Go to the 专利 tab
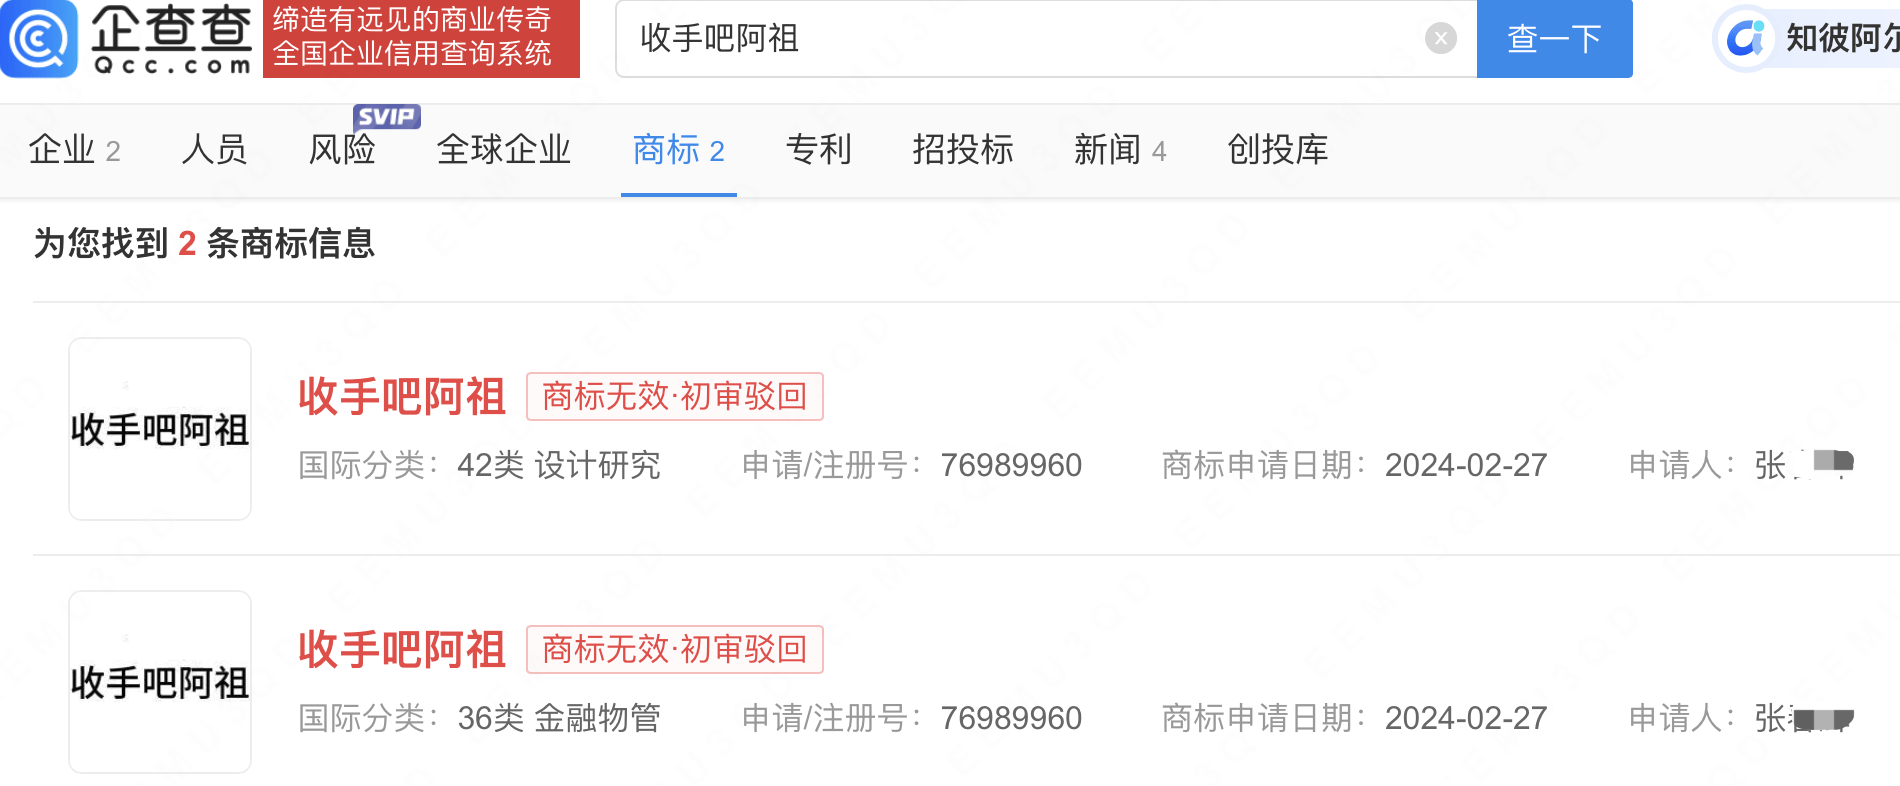The height and width of the screenshot is (786, 1900). tap(819, 150)
